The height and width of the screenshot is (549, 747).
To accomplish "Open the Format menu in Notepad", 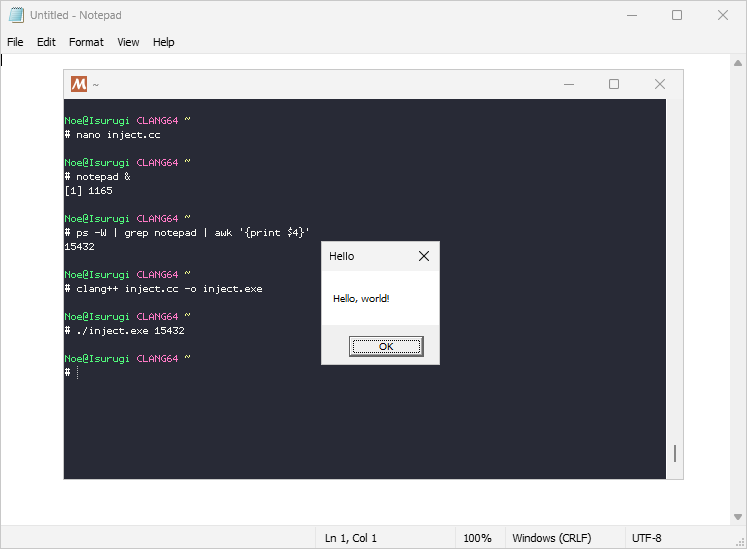I will click(86, 42).
